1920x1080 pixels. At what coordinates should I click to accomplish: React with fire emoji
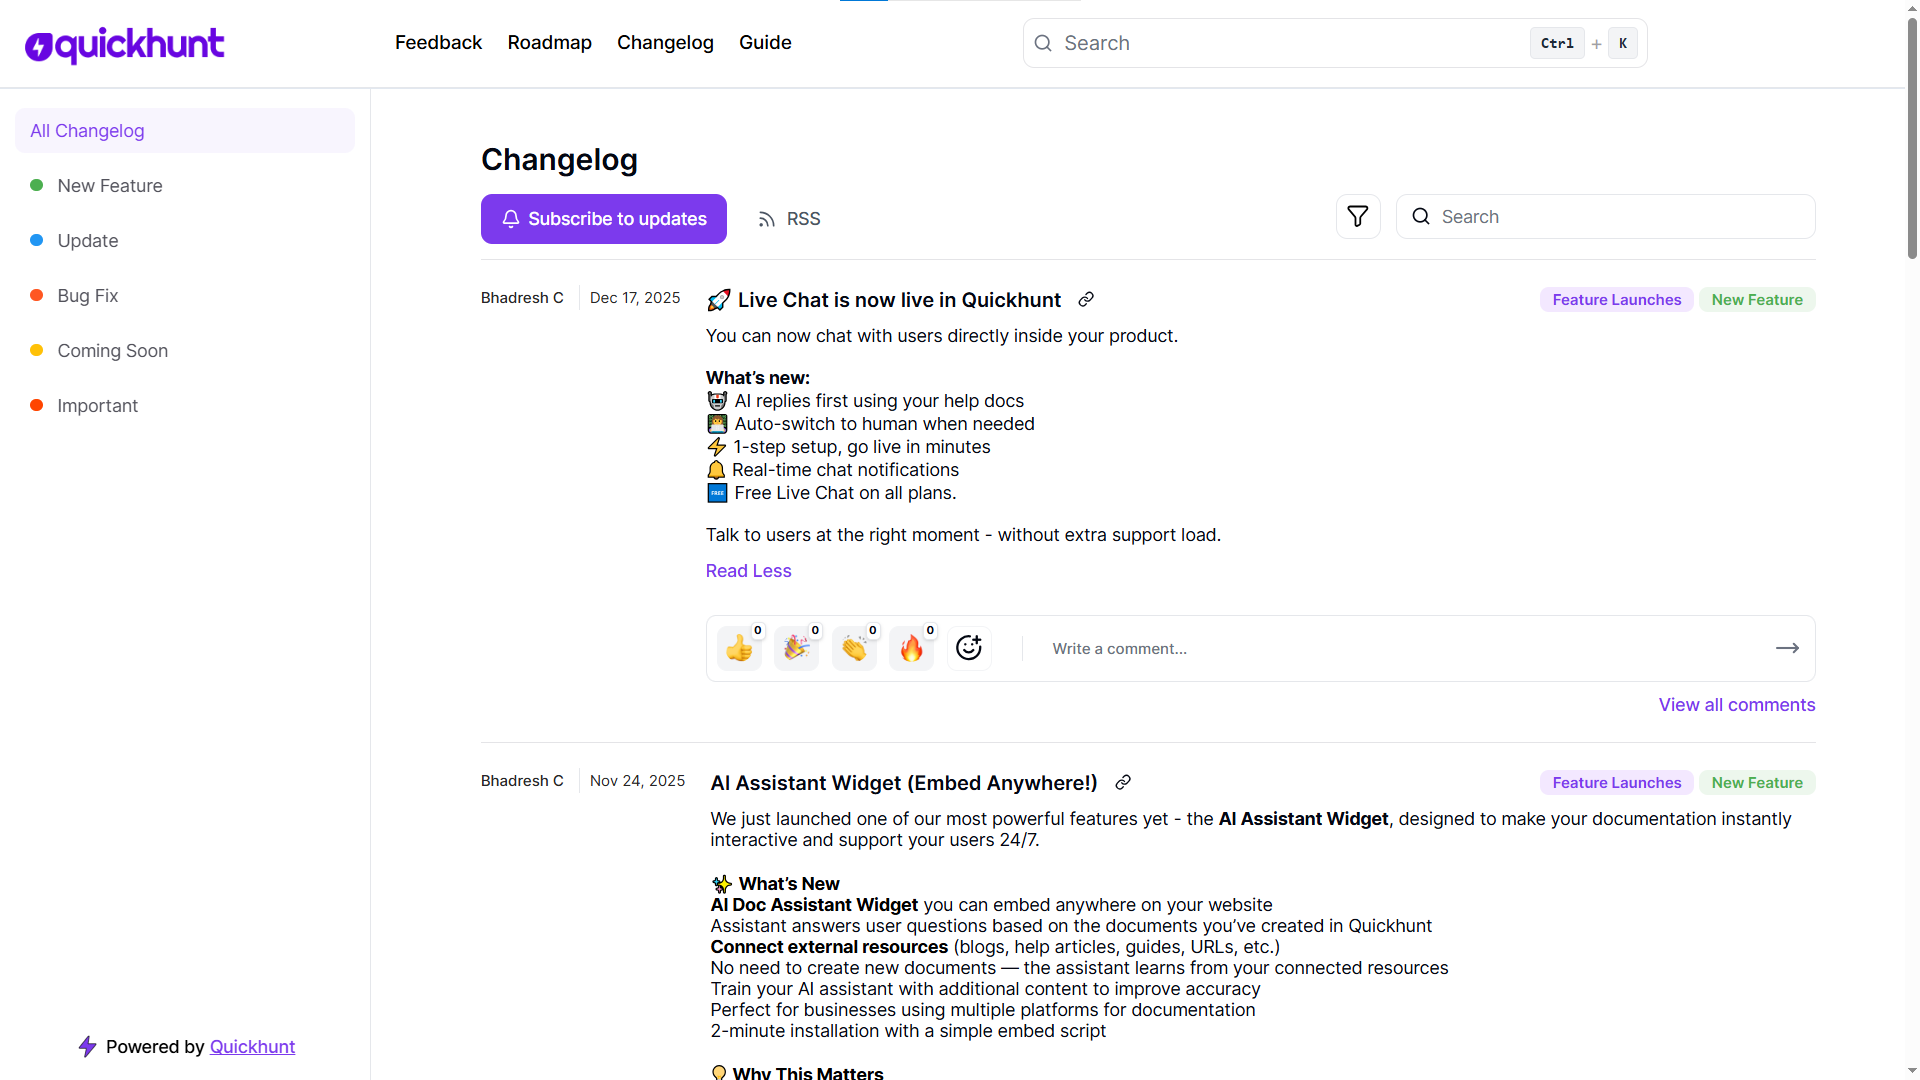coord(912,648)
